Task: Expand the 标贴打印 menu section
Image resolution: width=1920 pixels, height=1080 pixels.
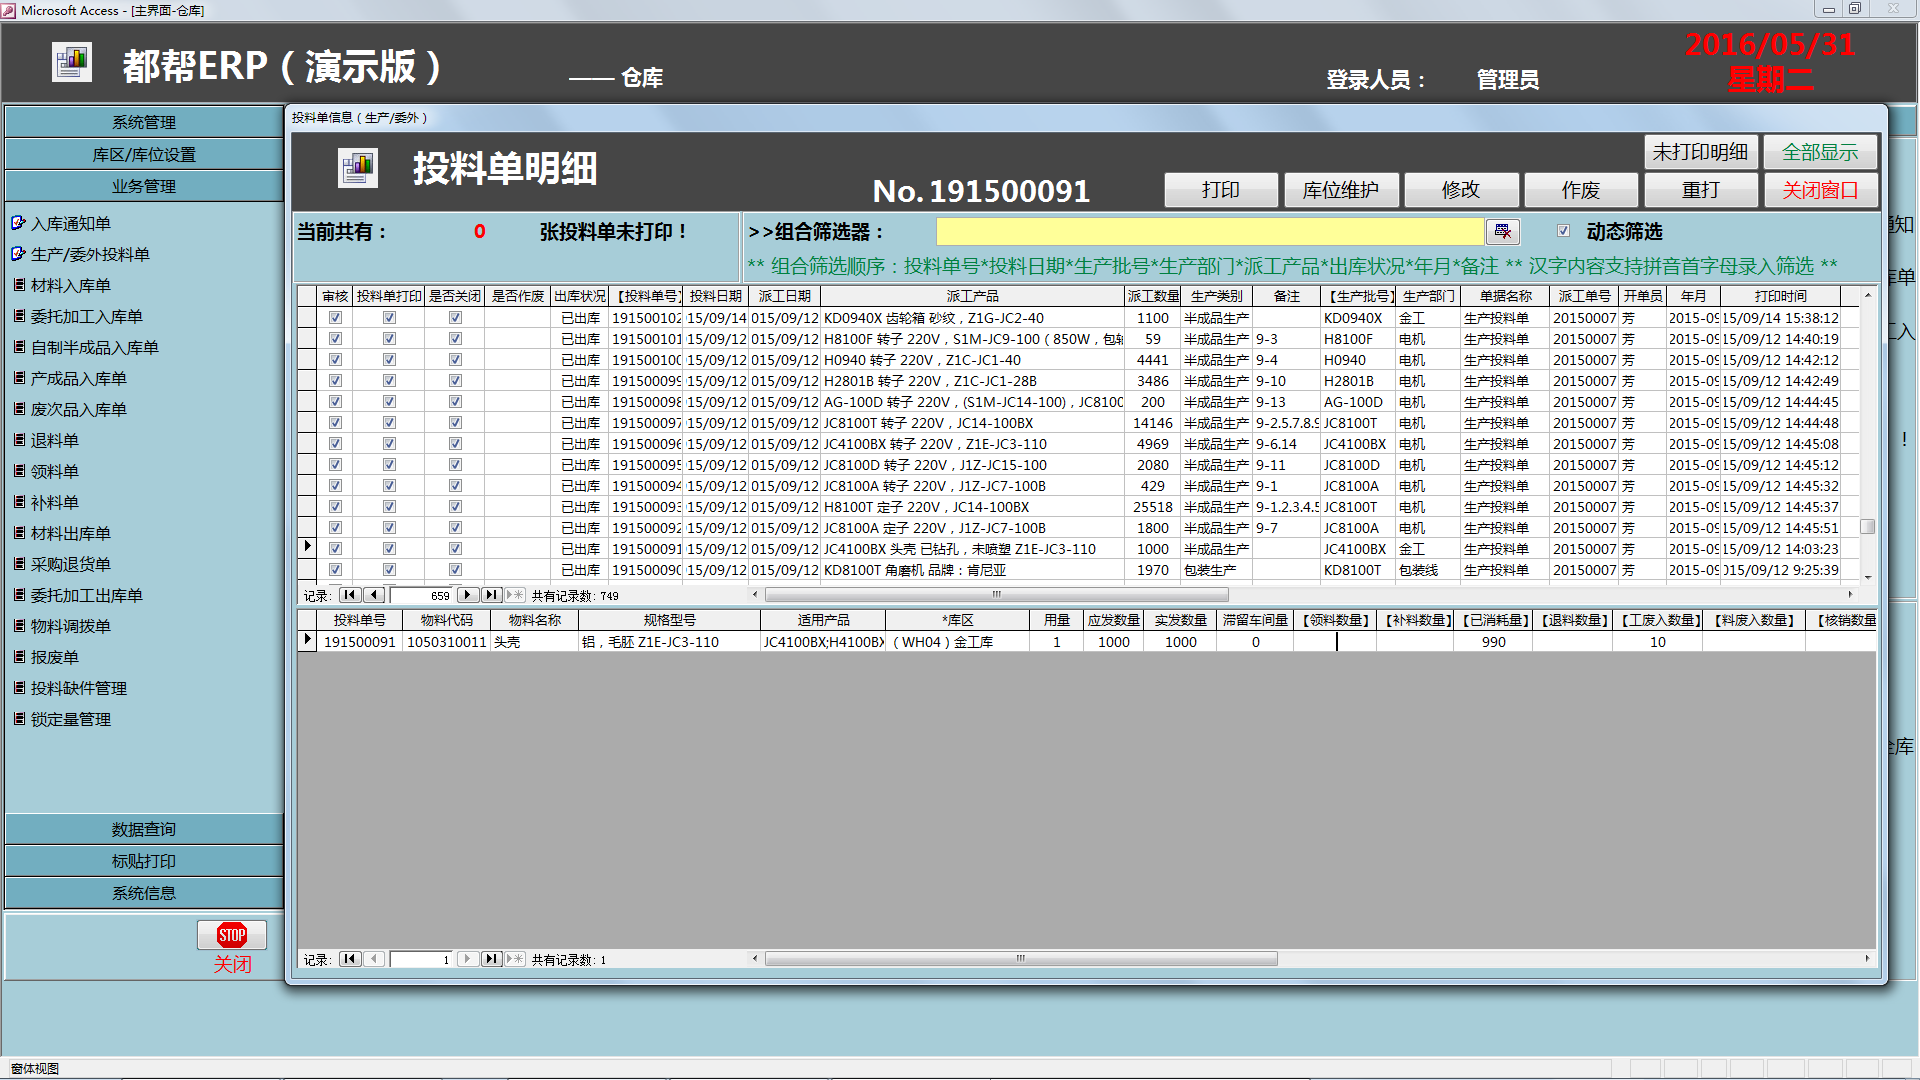Action: pos(144,861)
